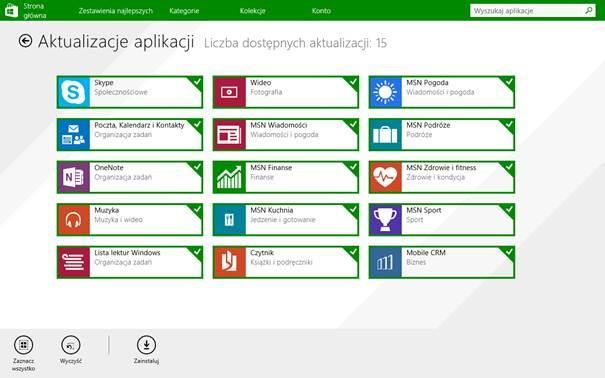Toggle the MSN Sport selection checkmark

tap(509, 209)
